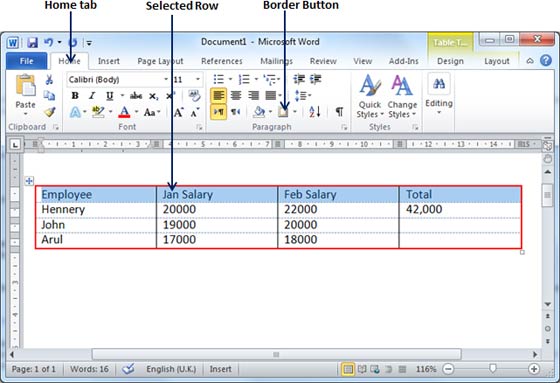Toggle the Show/Hide paragraph marks button
The image size is (560, 383).
click(x=339, y=112)
